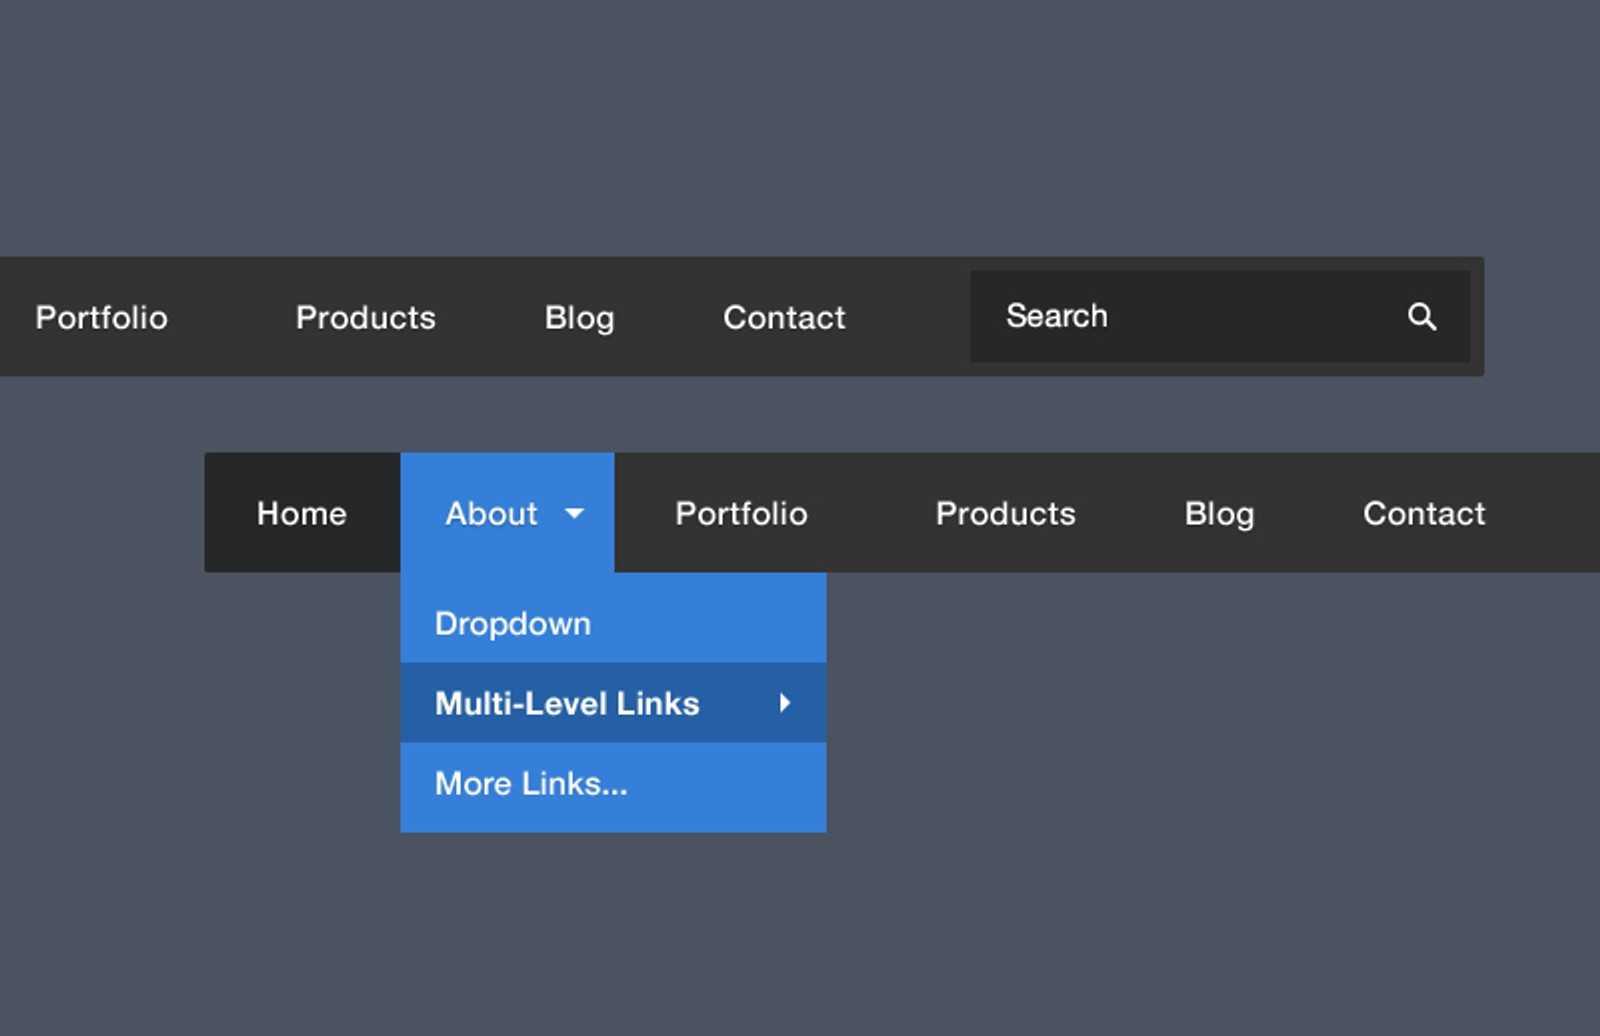Click Contact next to the Search box
1600x1036 pixels.
coord(784,318)
